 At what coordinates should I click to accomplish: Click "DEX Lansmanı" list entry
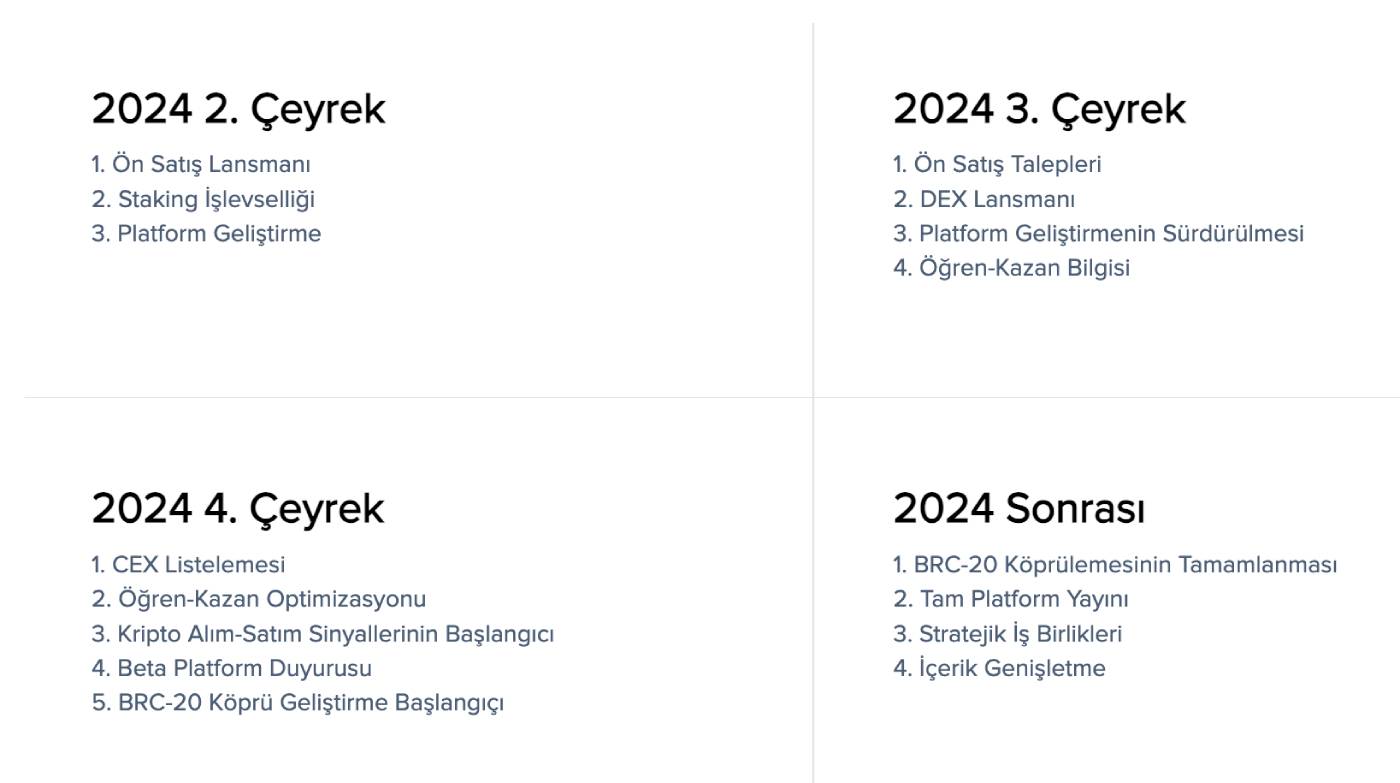tap(998, 199)
